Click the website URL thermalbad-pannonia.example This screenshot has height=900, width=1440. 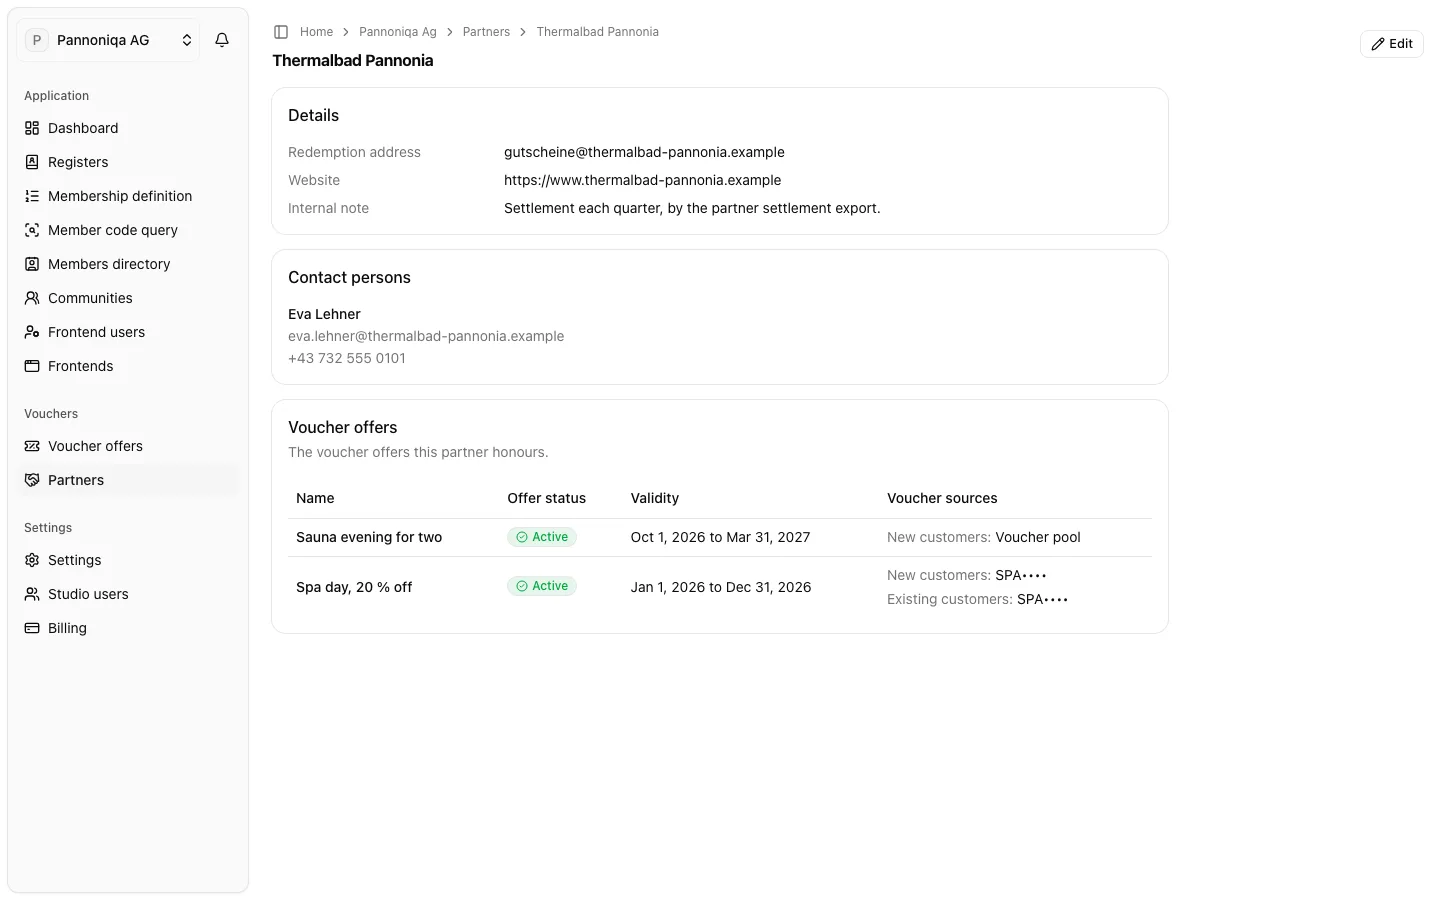[x=642, y=180]
